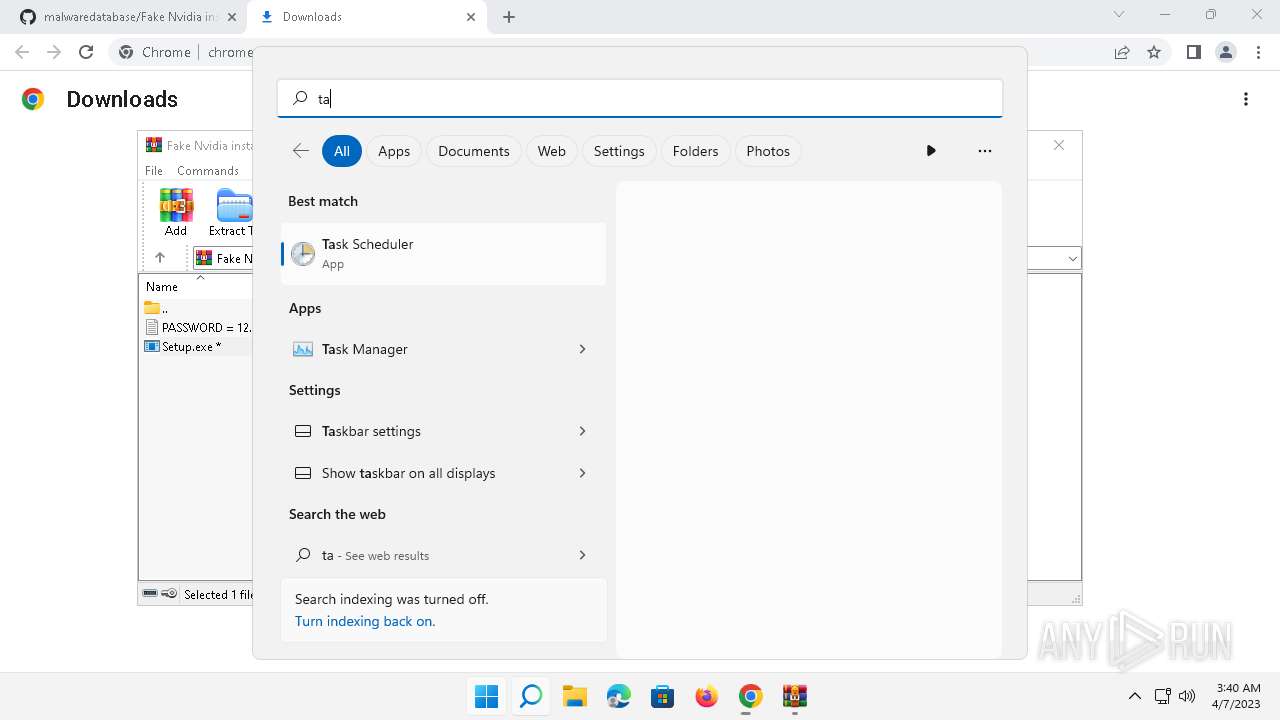Expand Show taskbar on all displays arrow
Screen dimensions: 1280x720
(x=582, y=473)
